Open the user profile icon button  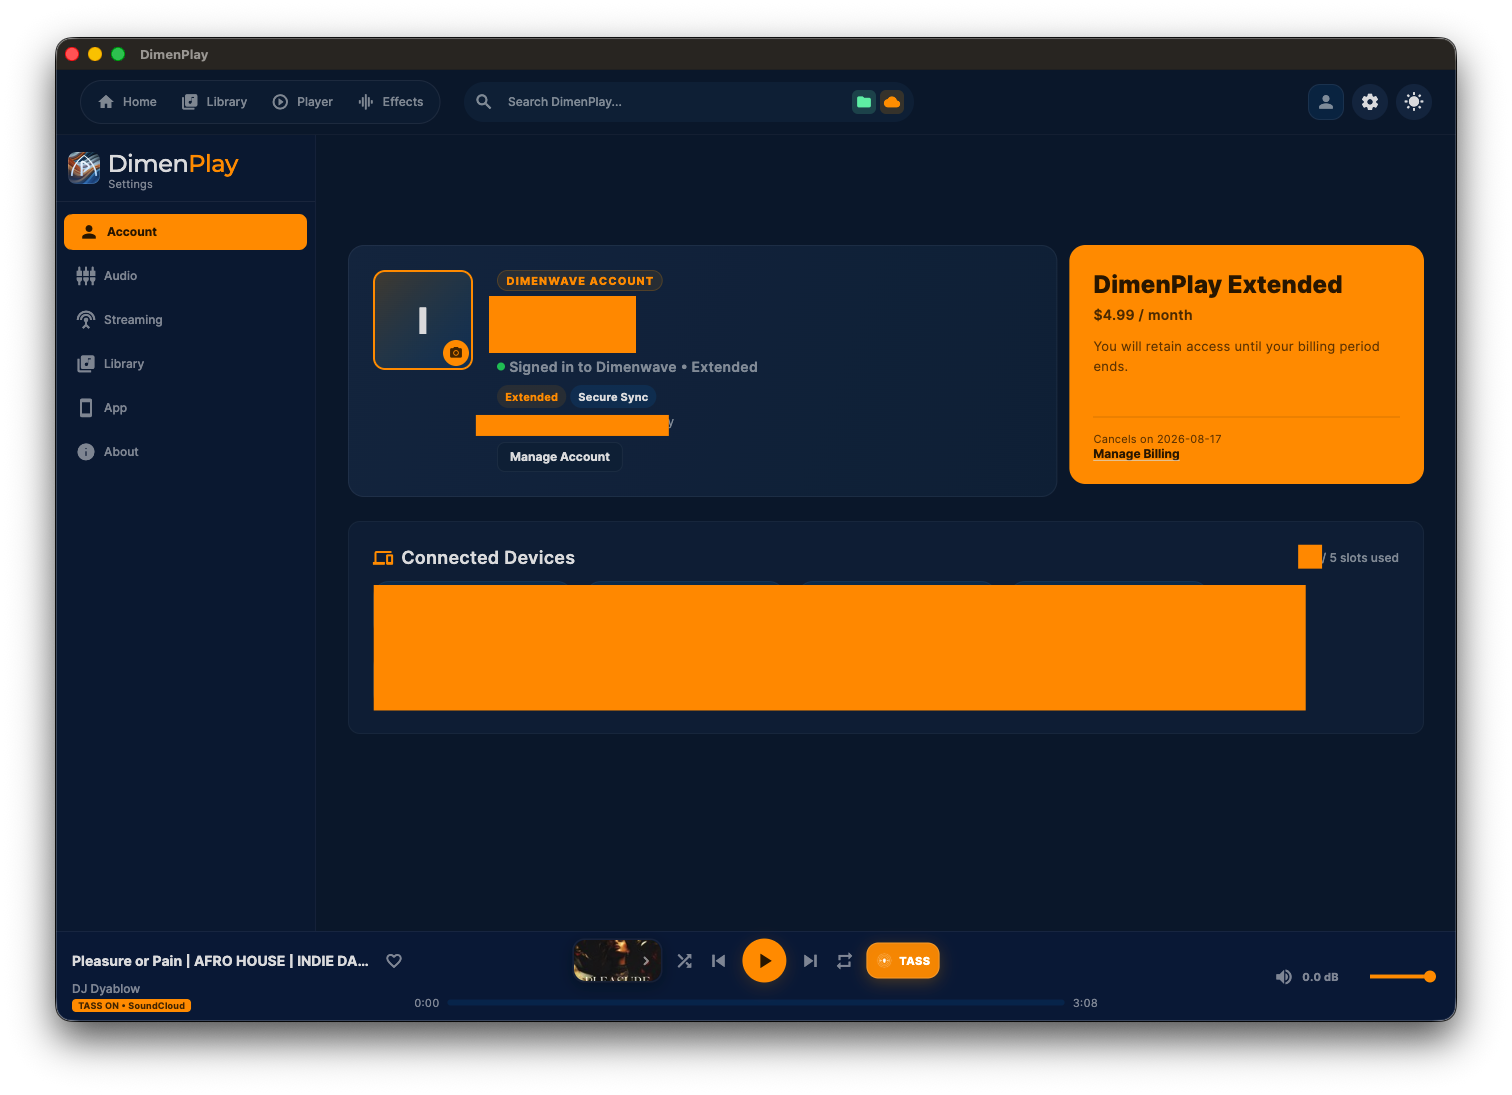click(x=1326, y=102)
